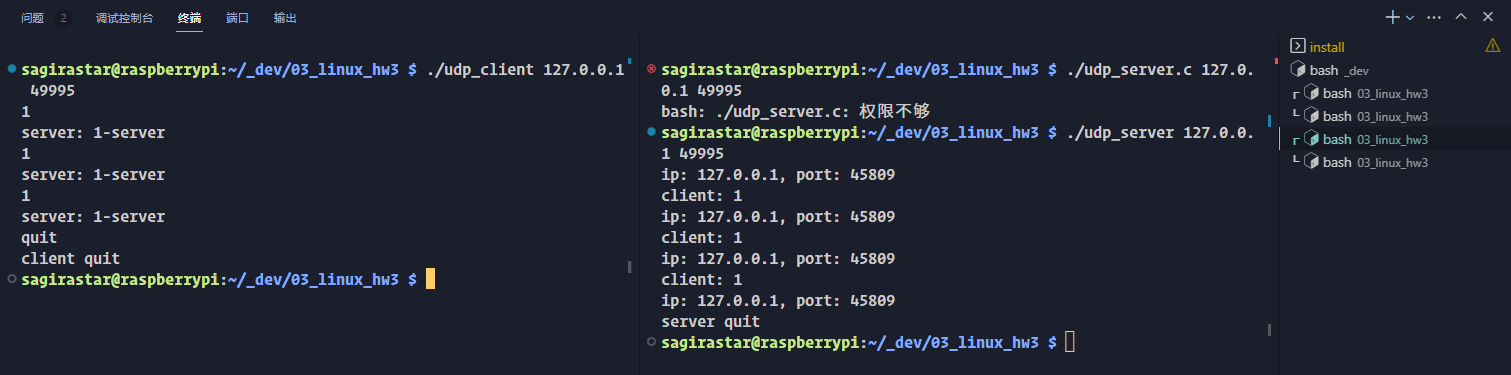The image size is (1511, 375).
Task: Switch to the 输出 tab
Action: (x=285, y=18)
